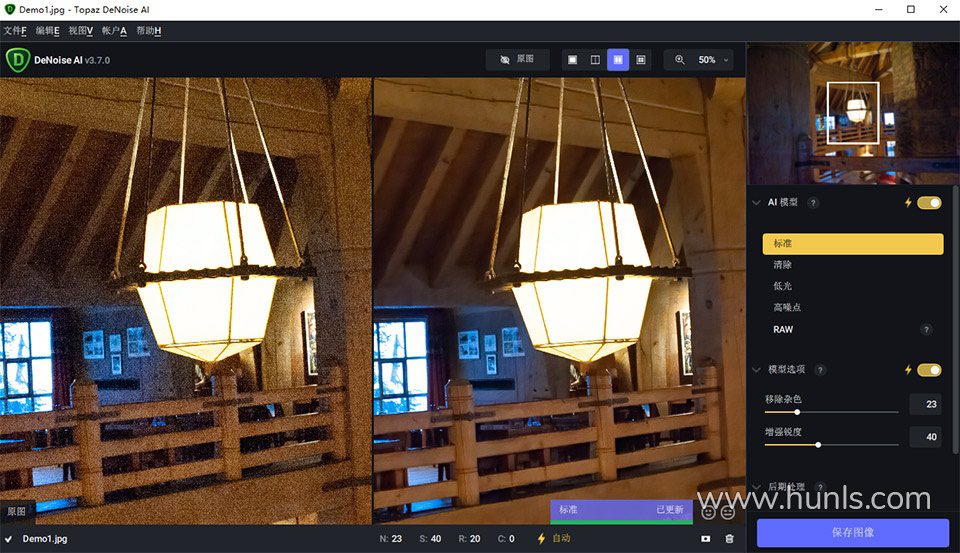Toggle the 原图 original view eye button
This screenshot has height=553, width=960.
(x=517, y=59)
